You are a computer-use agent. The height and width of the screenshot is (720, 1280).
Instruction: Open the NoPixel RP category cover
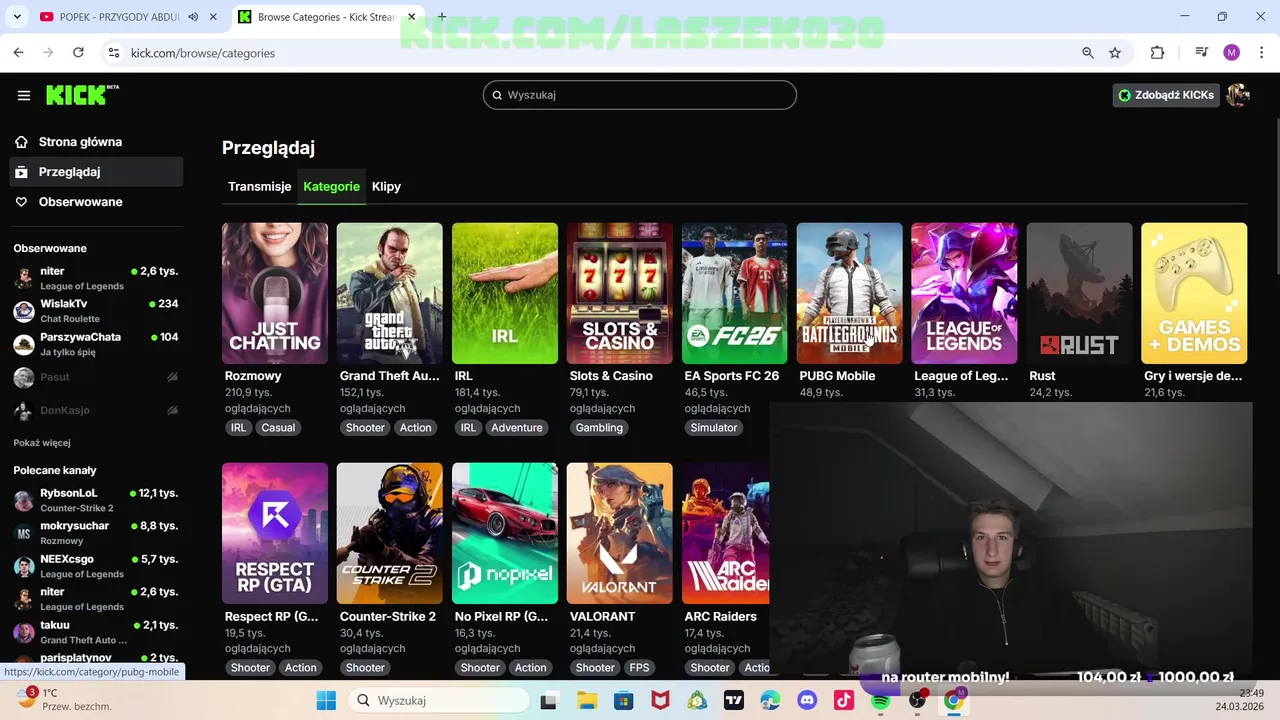click(505, 533)
